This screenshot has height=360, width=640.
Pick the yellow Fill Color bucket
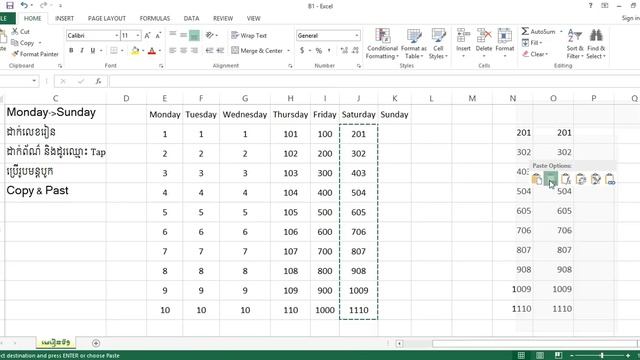pyautogui.click(x=135, y=51)
